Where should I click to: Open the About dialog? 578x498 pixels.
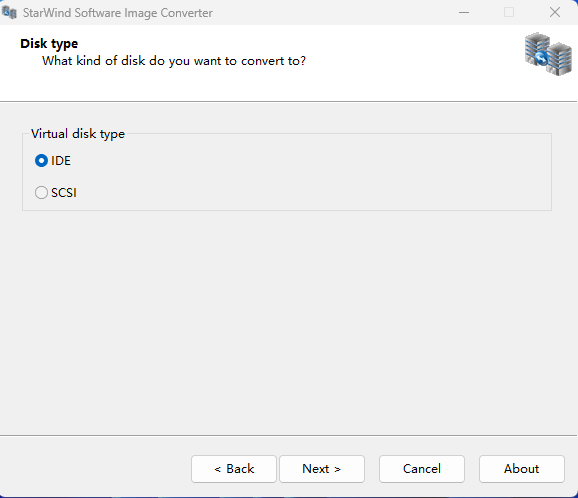coord(522,469)
